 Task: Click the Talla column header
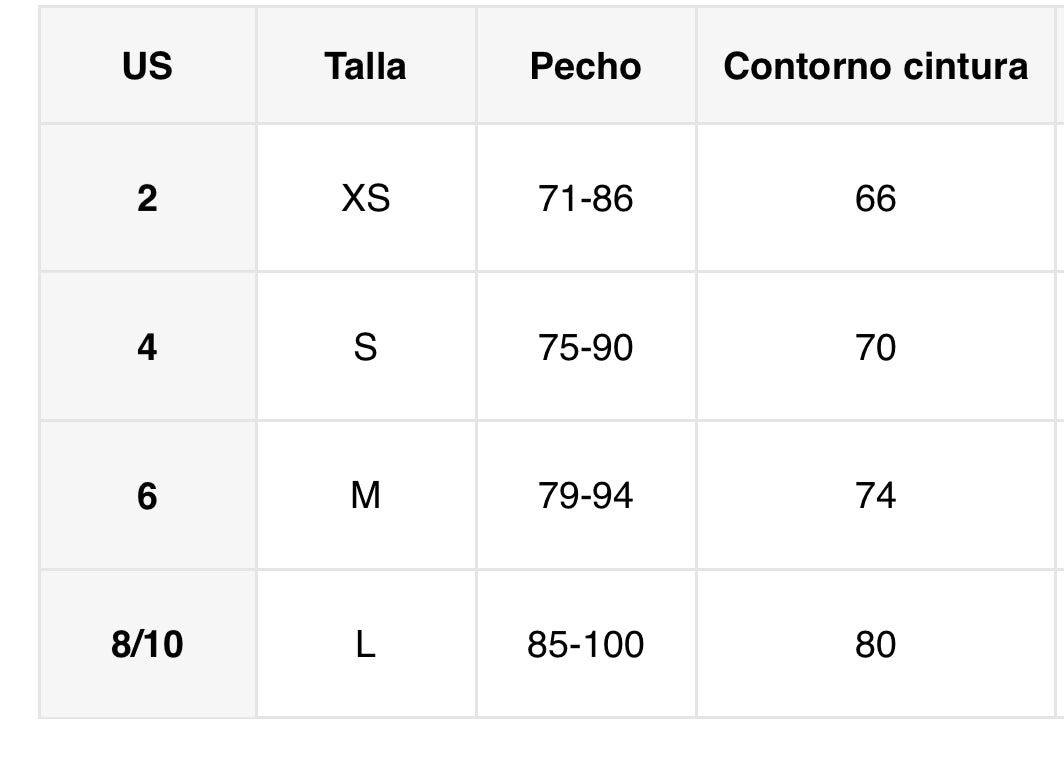(365, 66)
